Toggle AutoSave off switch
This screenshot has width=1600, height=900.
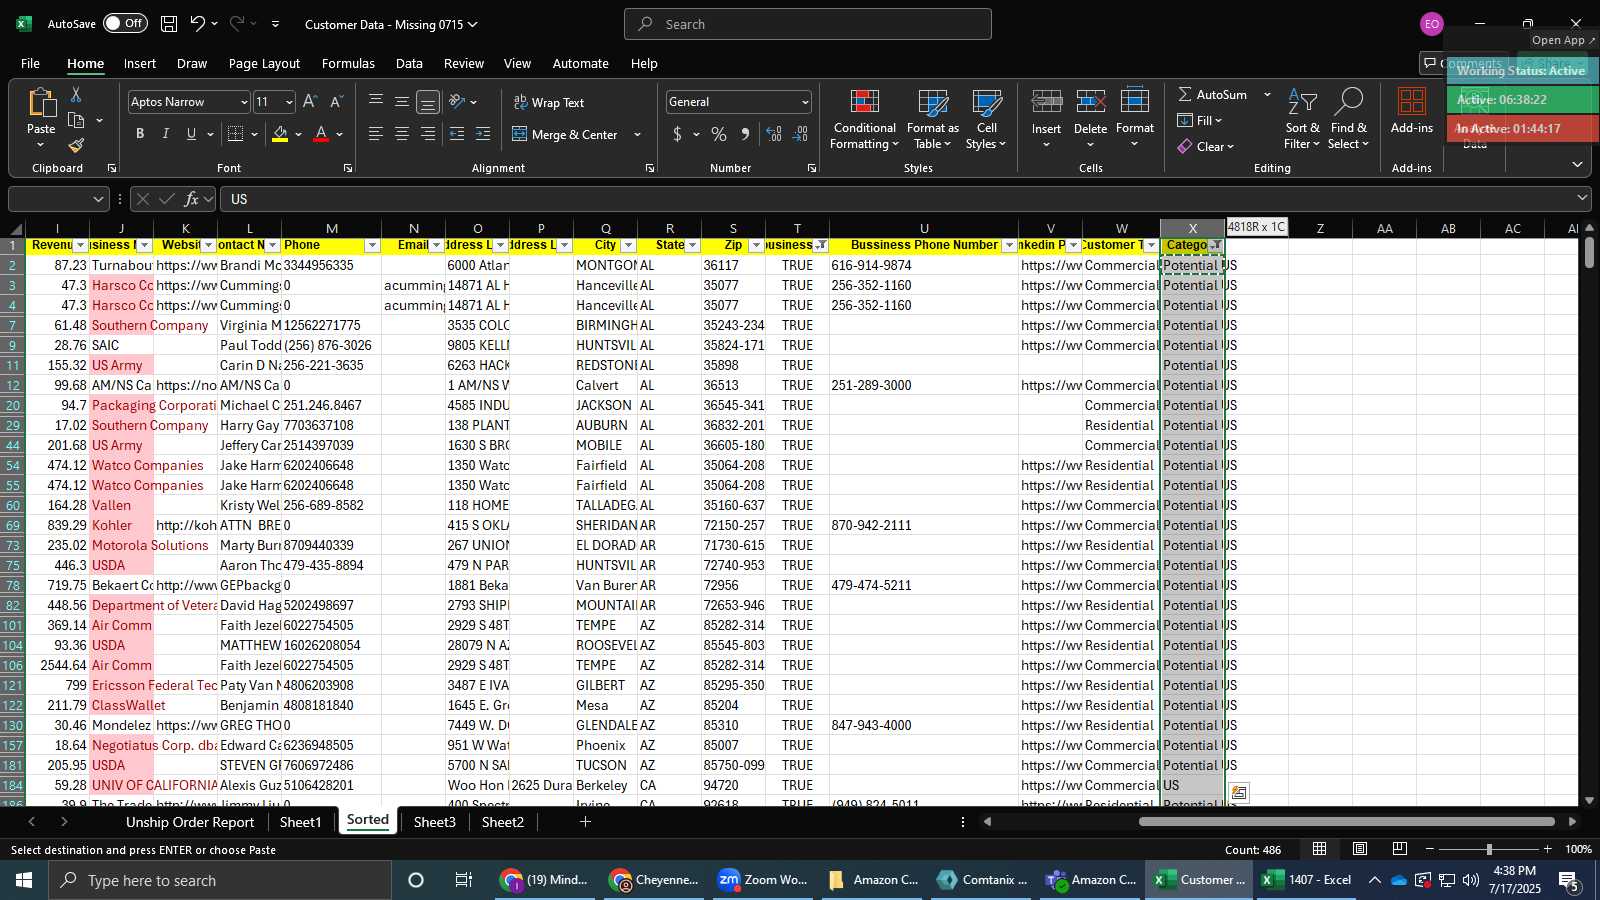point(125,24)
